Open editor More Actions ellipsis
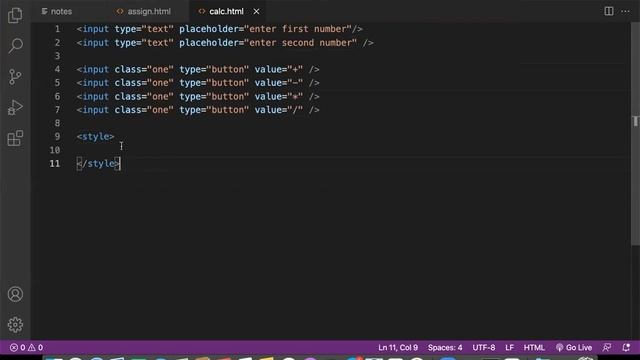 pos(625,11)
